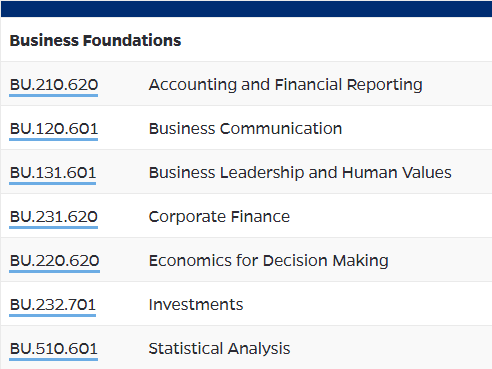This screenshot has height=369, width=492.
Task: Open the code link beside Business Communication
Action: [x=54, y=129]
